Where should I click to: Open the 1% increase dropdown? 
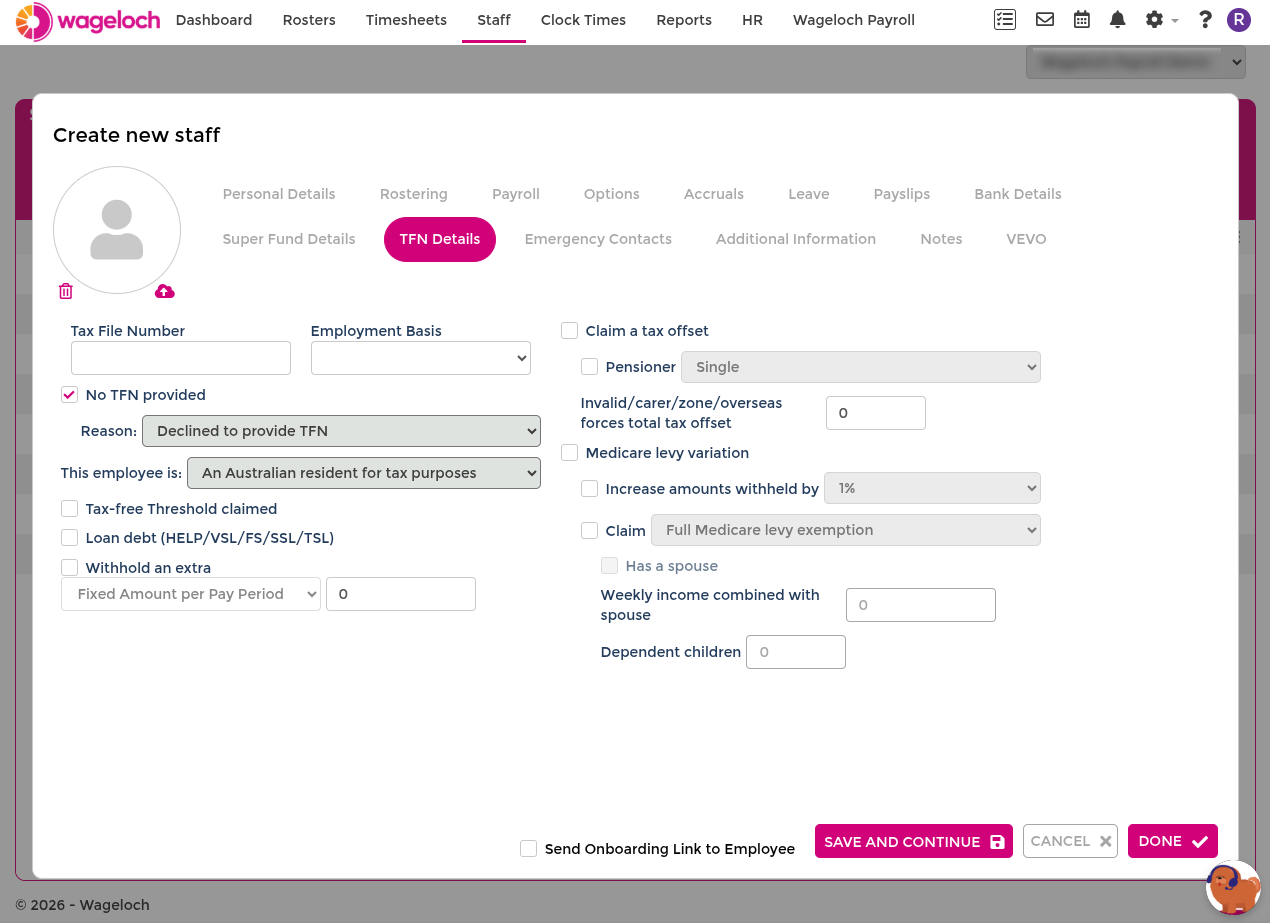[932, 488]
